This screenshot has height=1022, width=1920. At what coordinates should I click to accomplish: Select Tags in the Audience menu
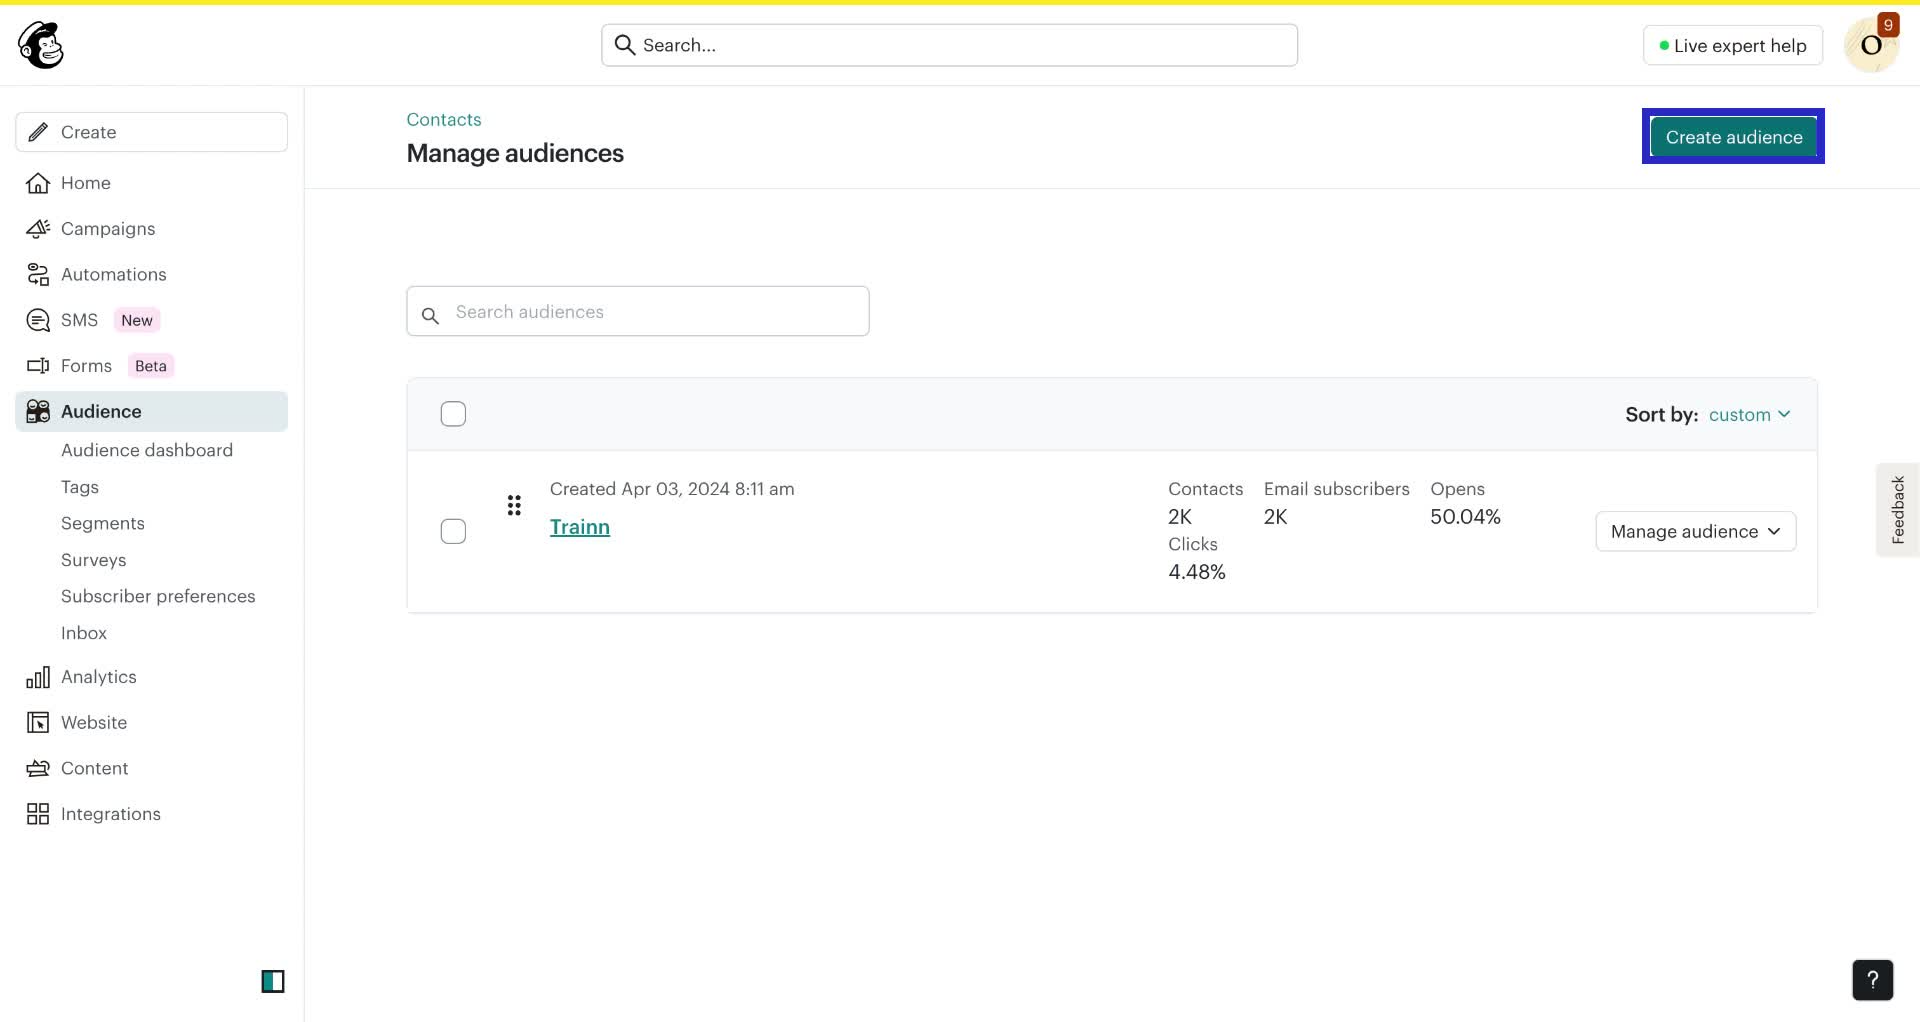coord(79,487)
